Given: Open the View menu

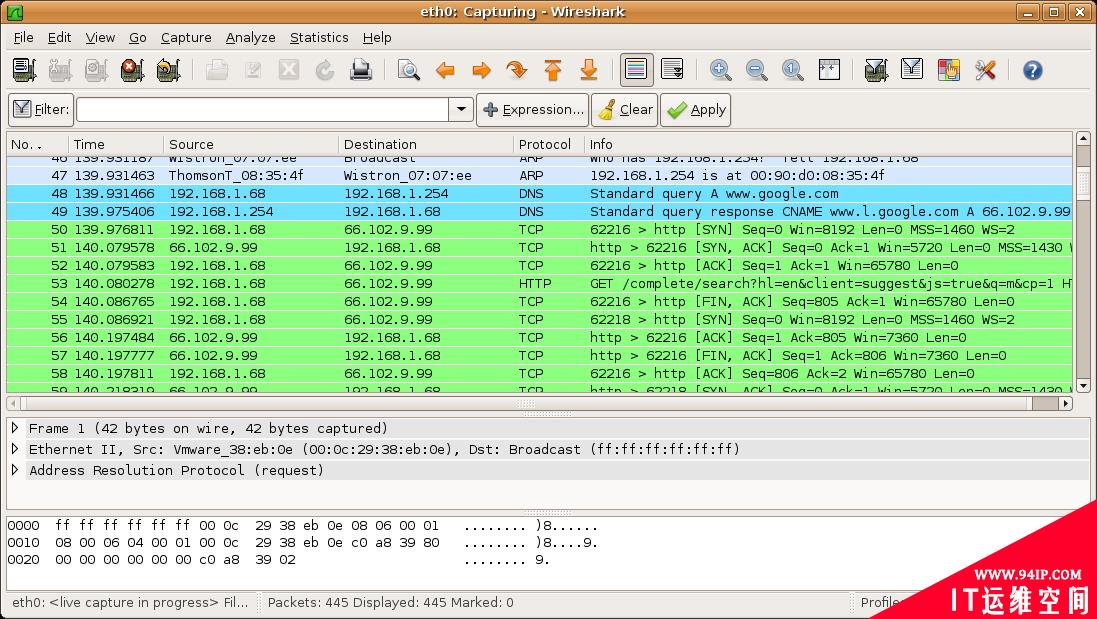Looking at the screenshot, I should (x=100, y=38).
